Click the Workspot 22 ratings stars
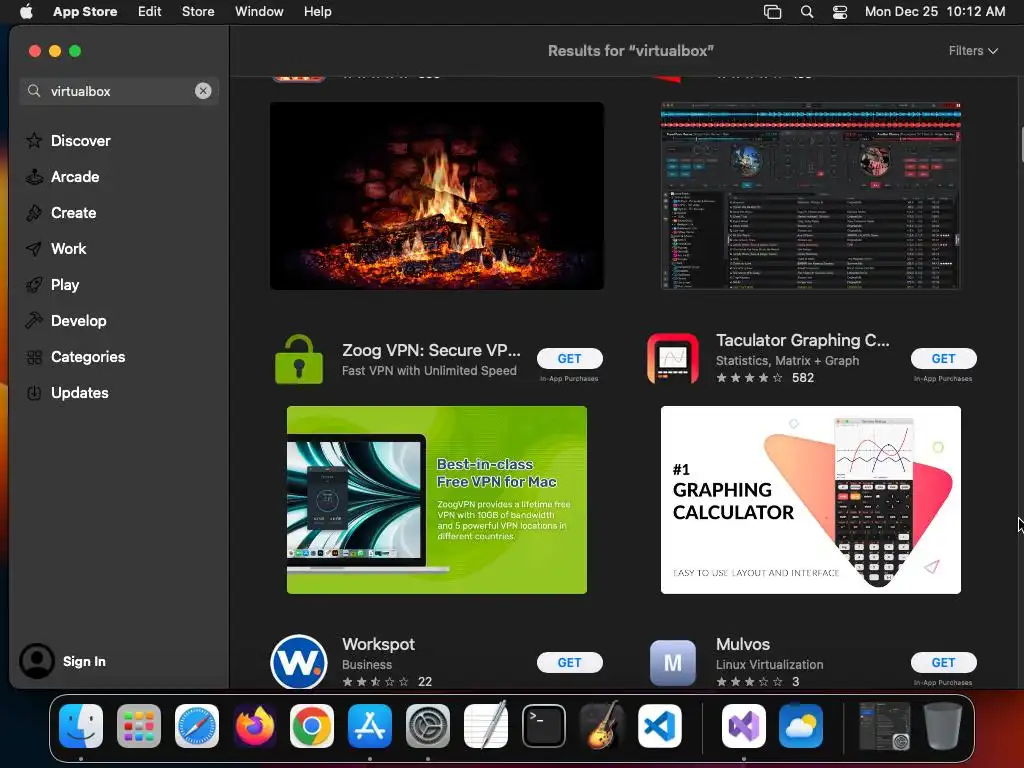The width and height of the screenshot is (1024, 768). click(x=376, y=681)
